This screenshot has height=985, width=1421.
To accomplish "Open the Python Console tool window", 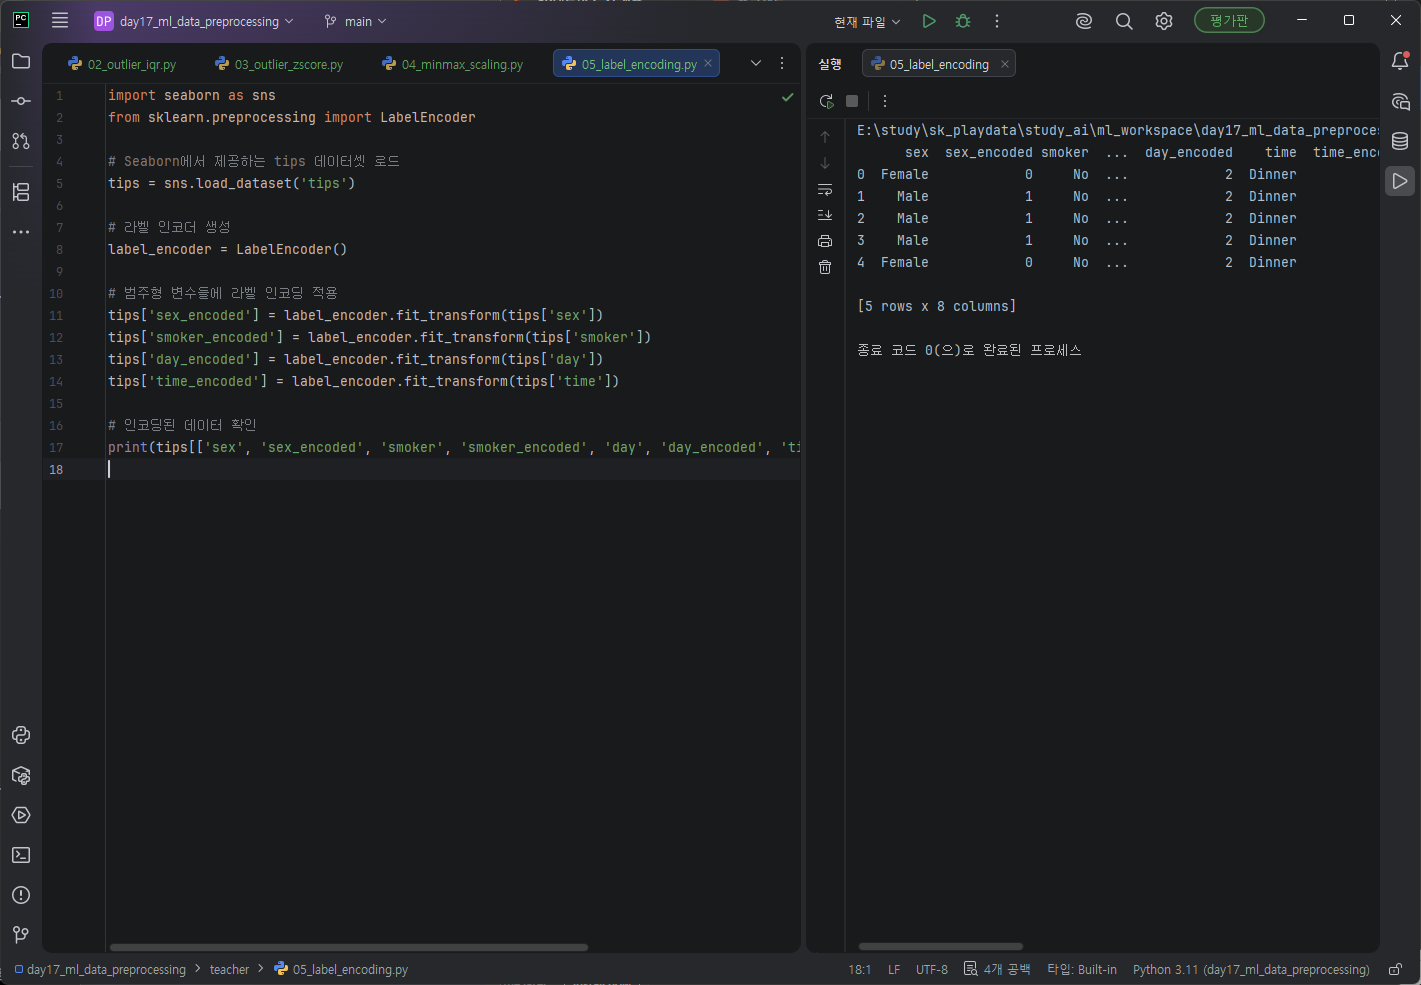I will click(x=21, y=735).
